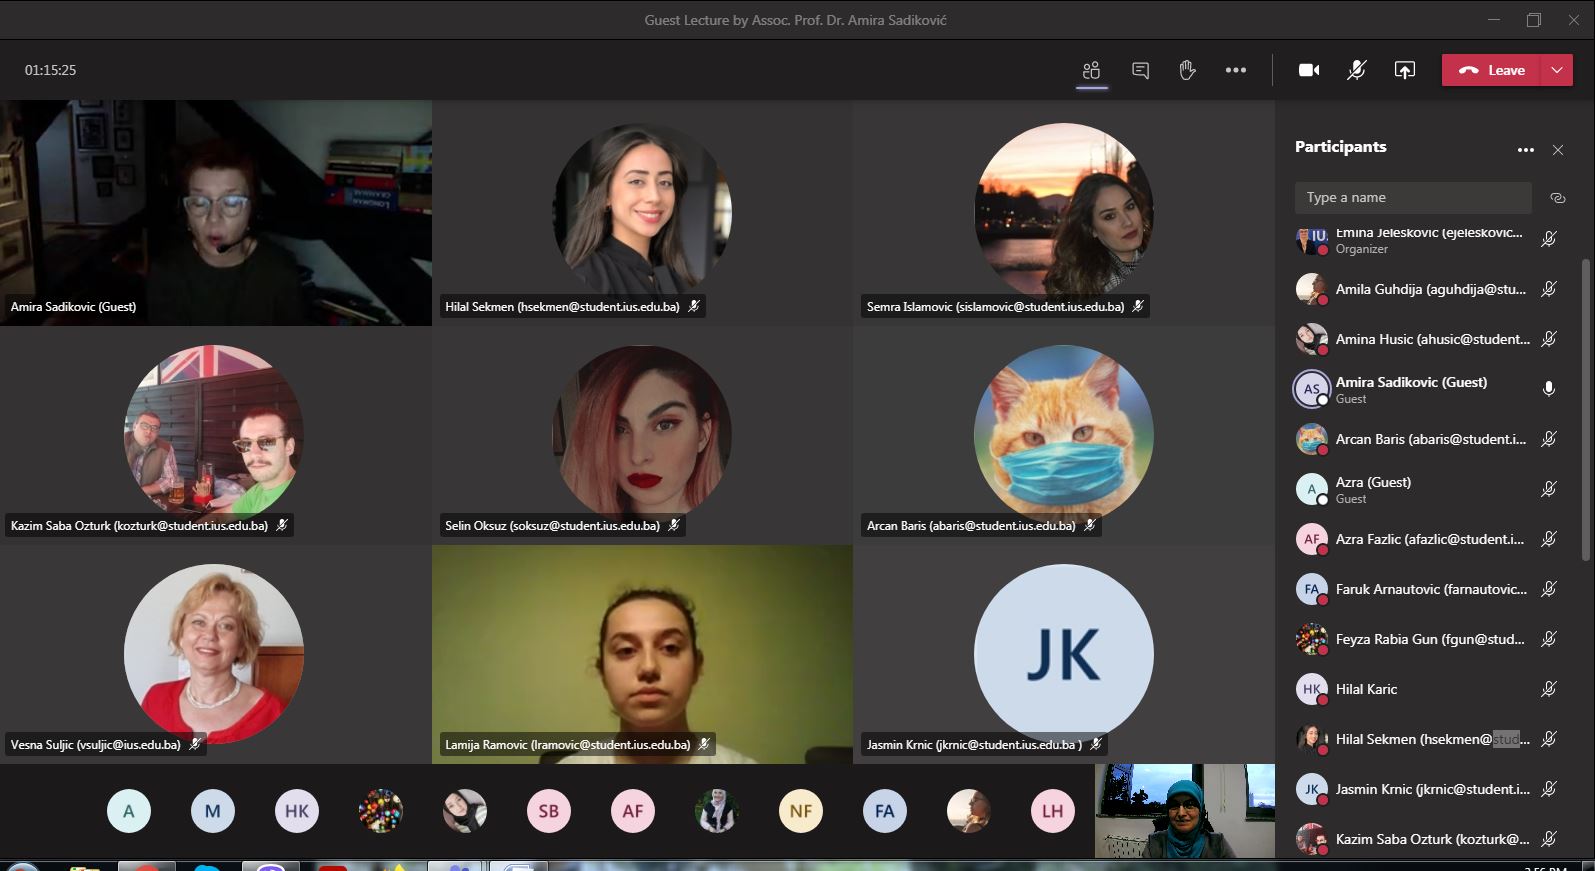The image size is (1595, 871).
Task: Toggle the camera on or off
Action: (1308, 70)
